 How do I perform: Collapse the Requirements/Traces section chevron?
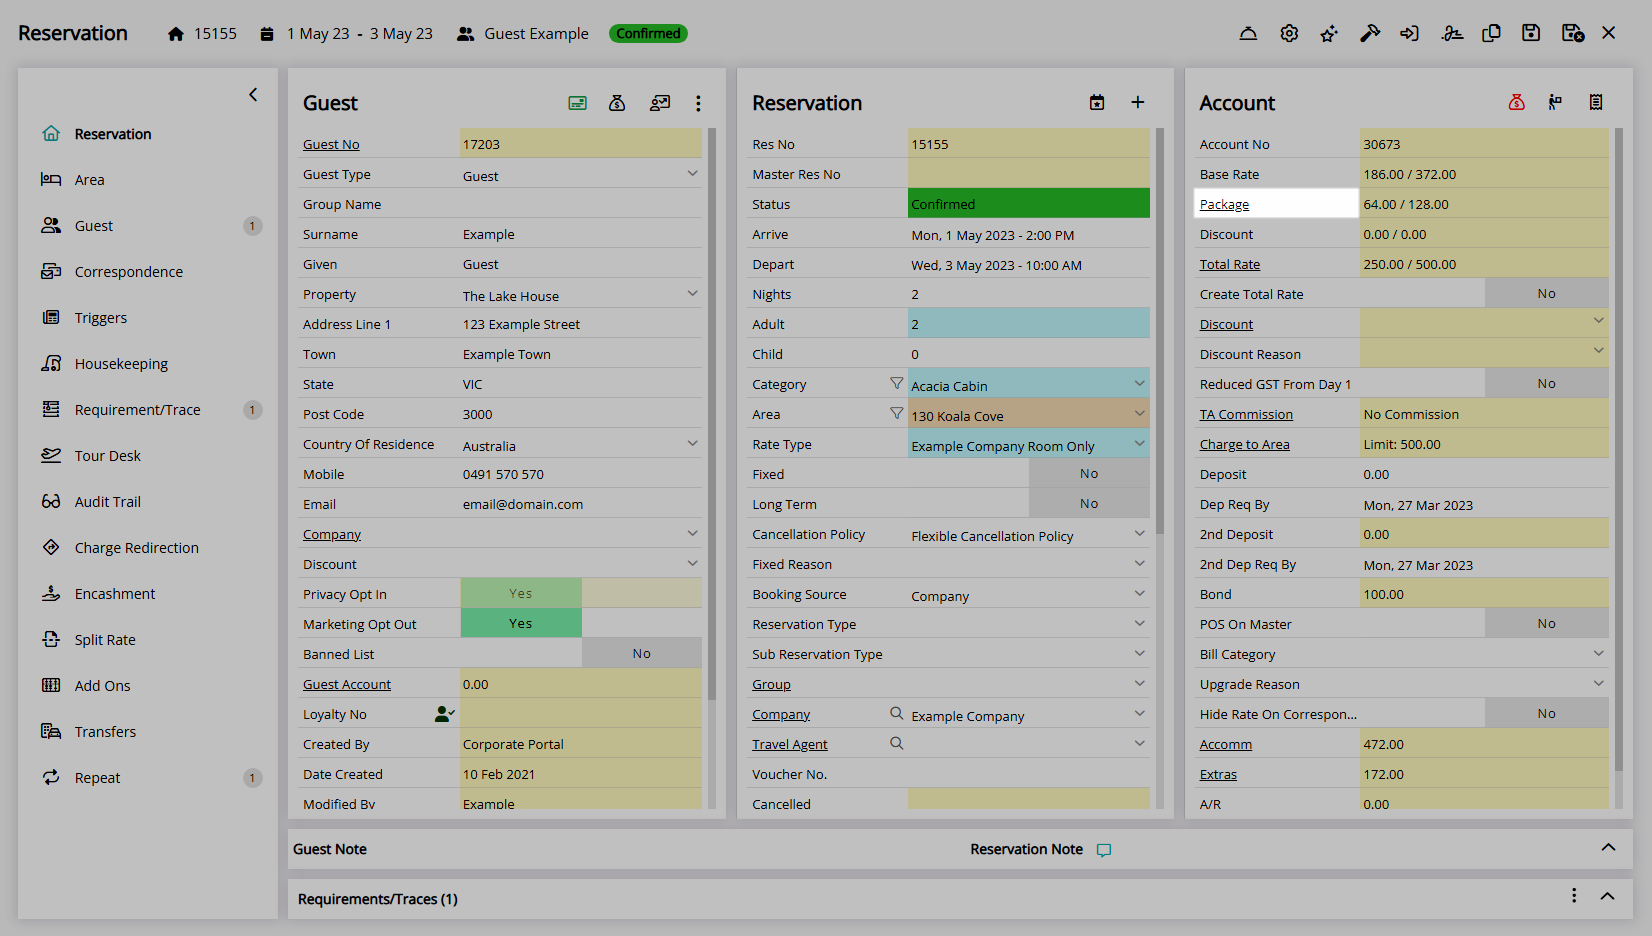(1608, 896)
